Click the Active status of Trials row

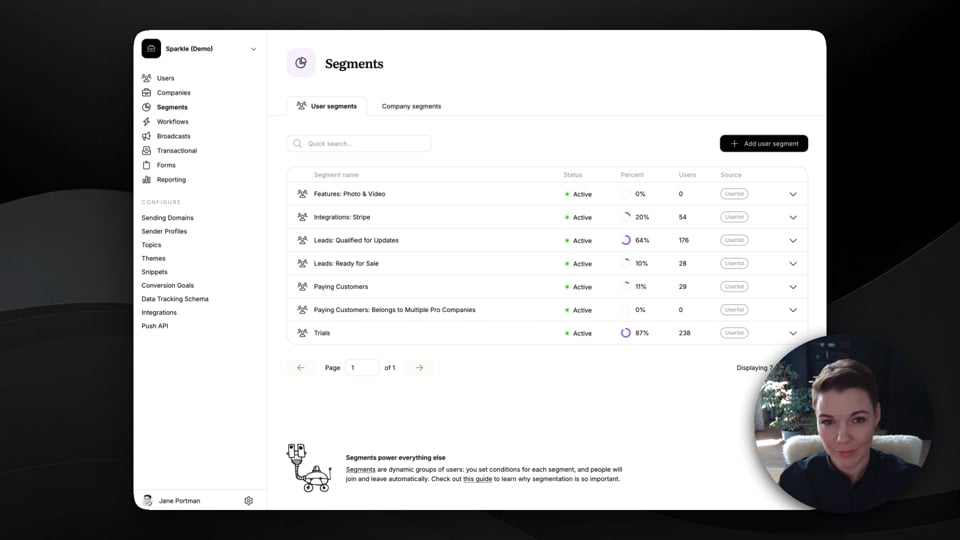578,333
